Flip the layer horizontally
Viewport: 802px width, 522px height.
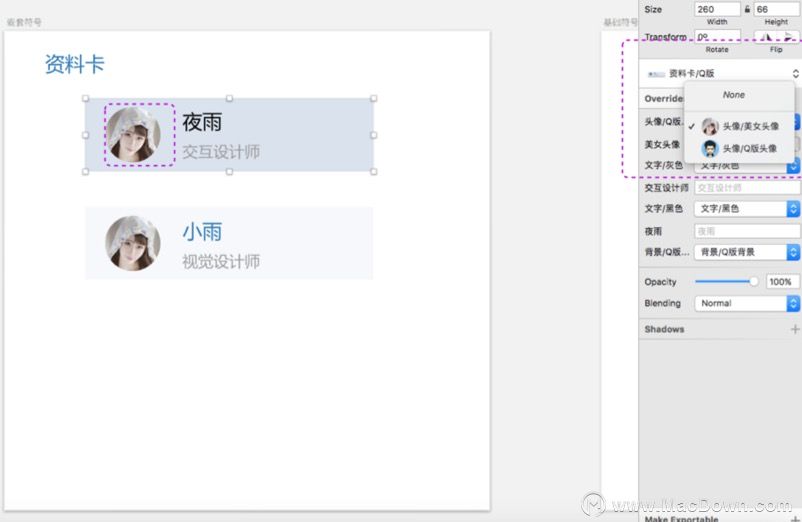[766, 37]
